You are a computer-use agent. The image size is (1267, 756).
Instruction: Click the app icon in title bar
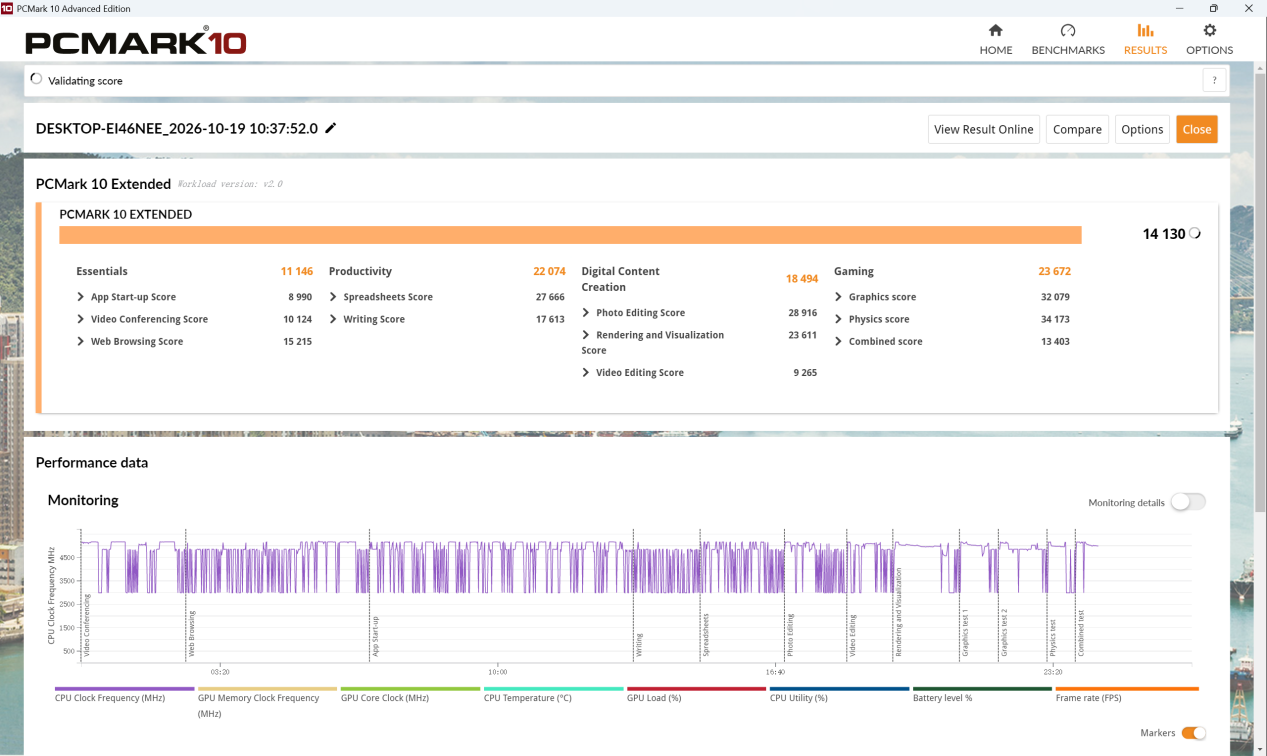click(x=7, y=8)
